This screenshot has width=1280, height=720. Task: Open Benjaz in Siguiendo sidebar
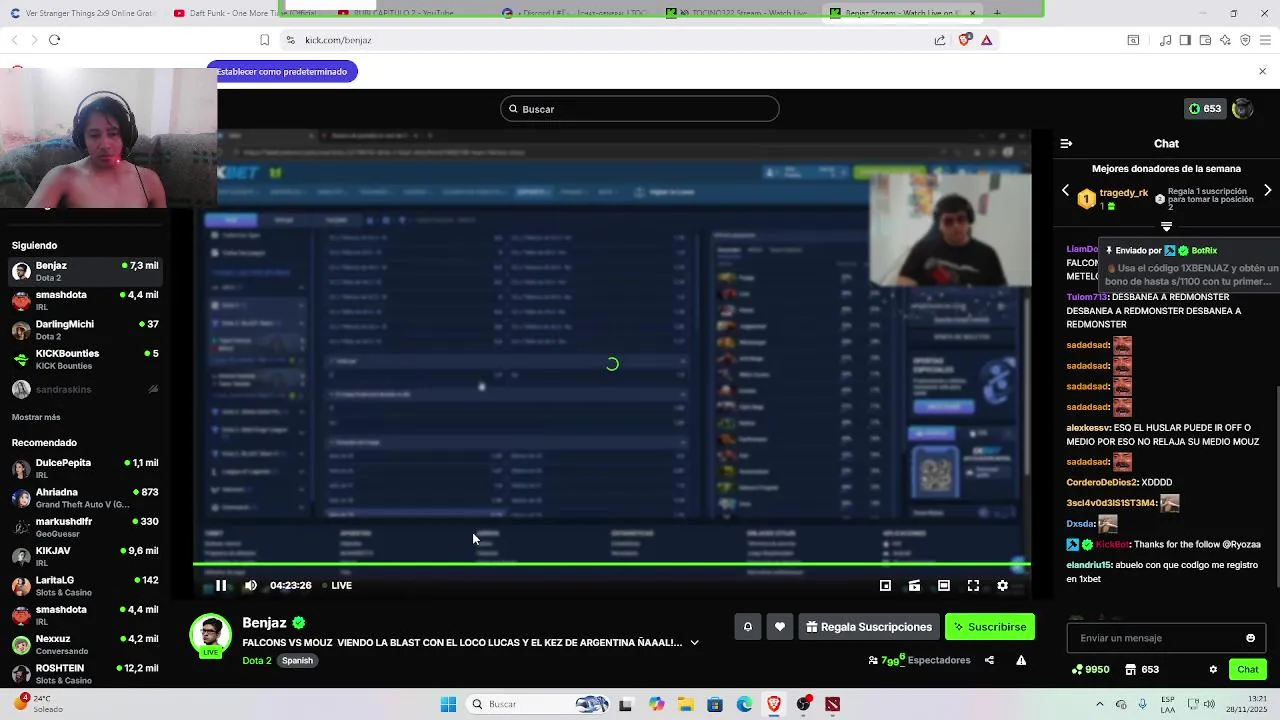[85, 271]
